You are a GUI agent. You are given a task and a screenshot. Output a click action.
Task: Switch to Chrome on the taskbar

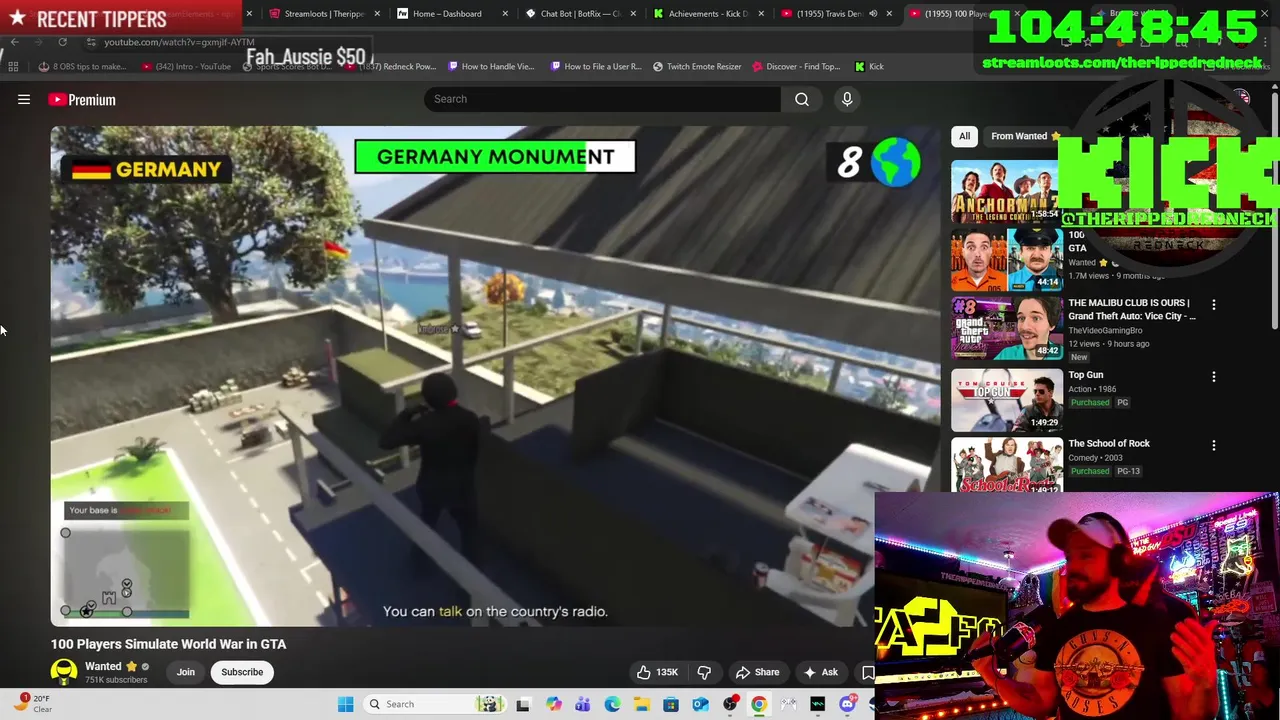tap(759, 704)
